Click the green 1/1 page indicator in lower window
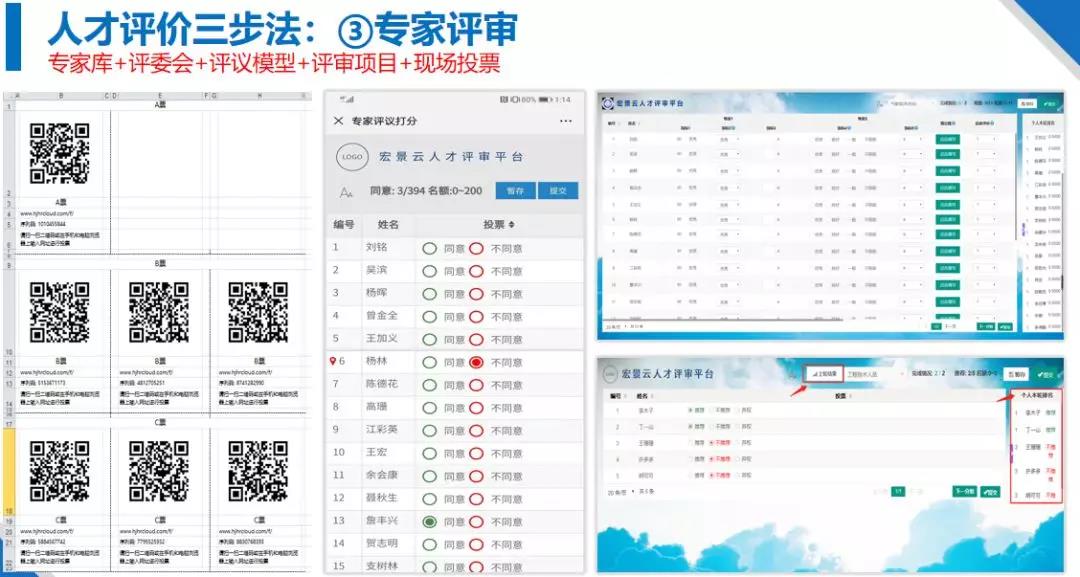Viewport: 1080px width, 577px height. tap(898, 492)
